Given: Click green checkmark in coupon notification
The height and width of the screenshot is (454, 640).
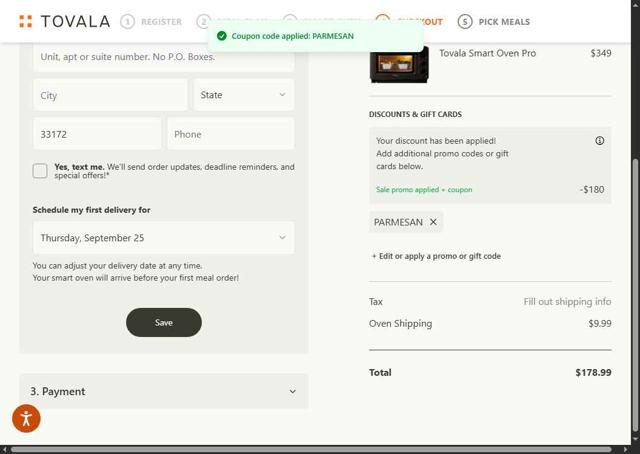Looking at the screenshot, I should [x=222, y=36].
